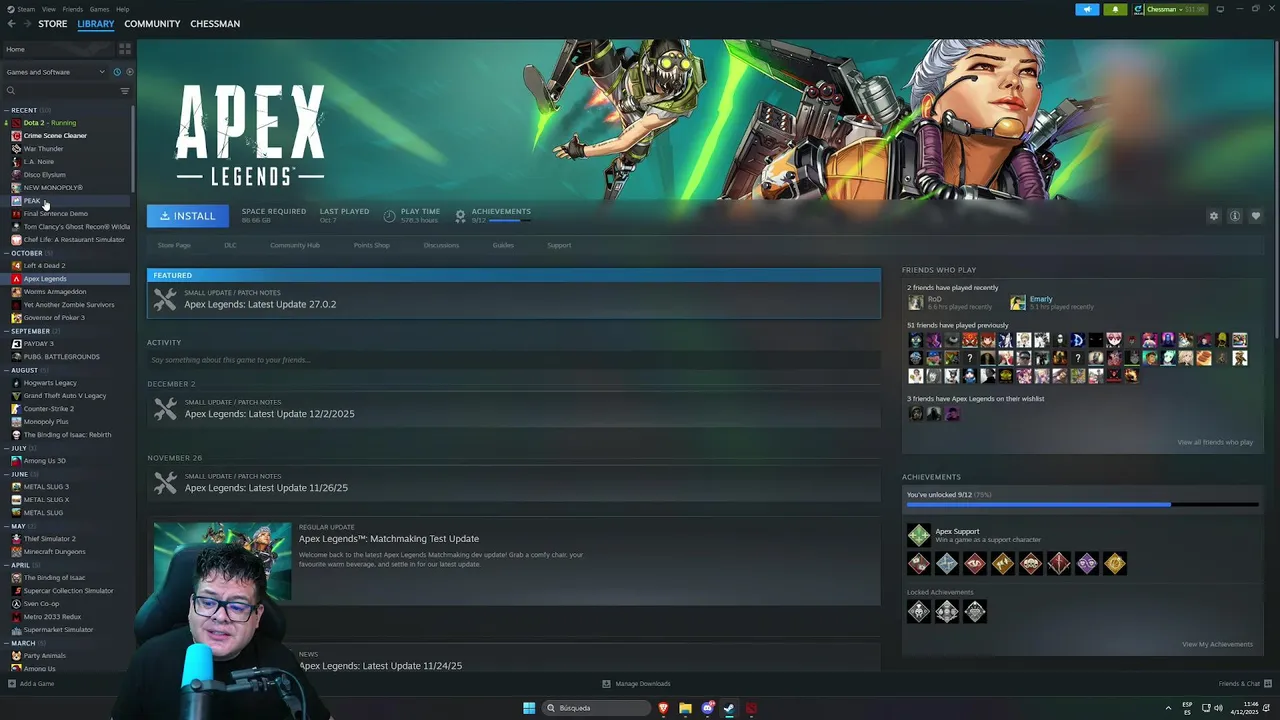Open the Brave browser taskbar icon
This screenshot has width=1280, height=720.
663,708
